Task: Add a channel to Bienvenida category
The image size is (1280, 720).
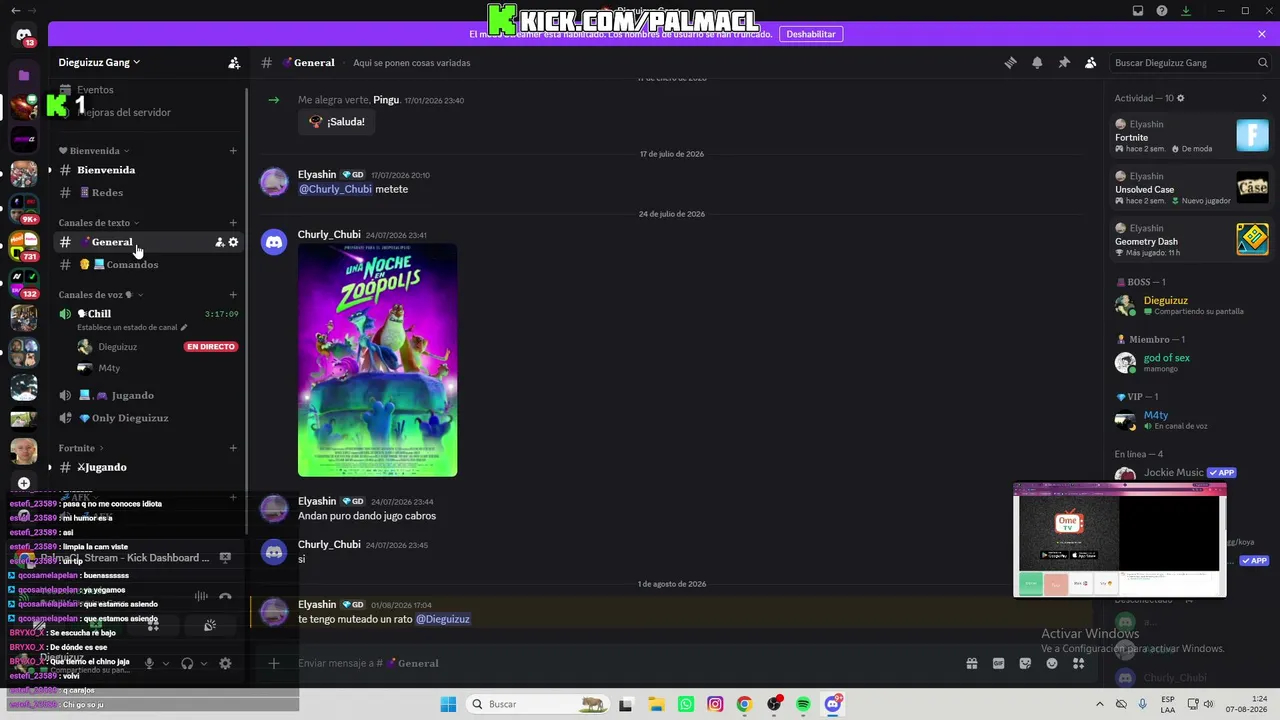Action: 233,151
